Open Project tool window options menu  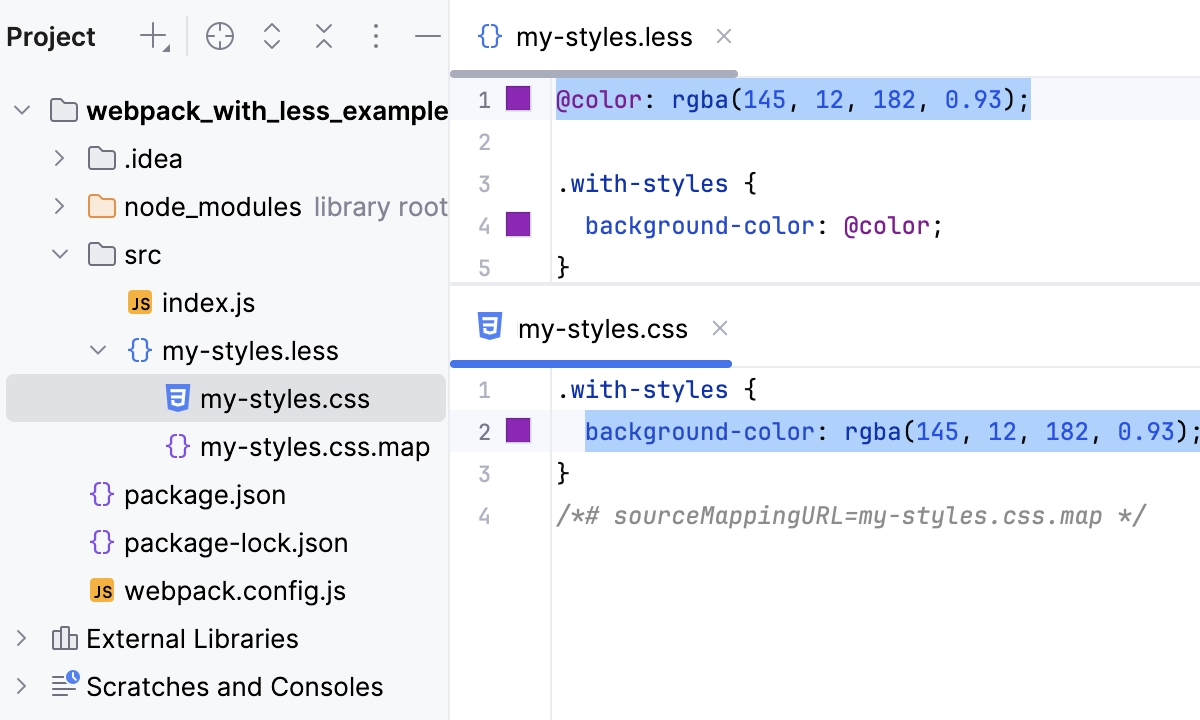[x=375, y=36]
